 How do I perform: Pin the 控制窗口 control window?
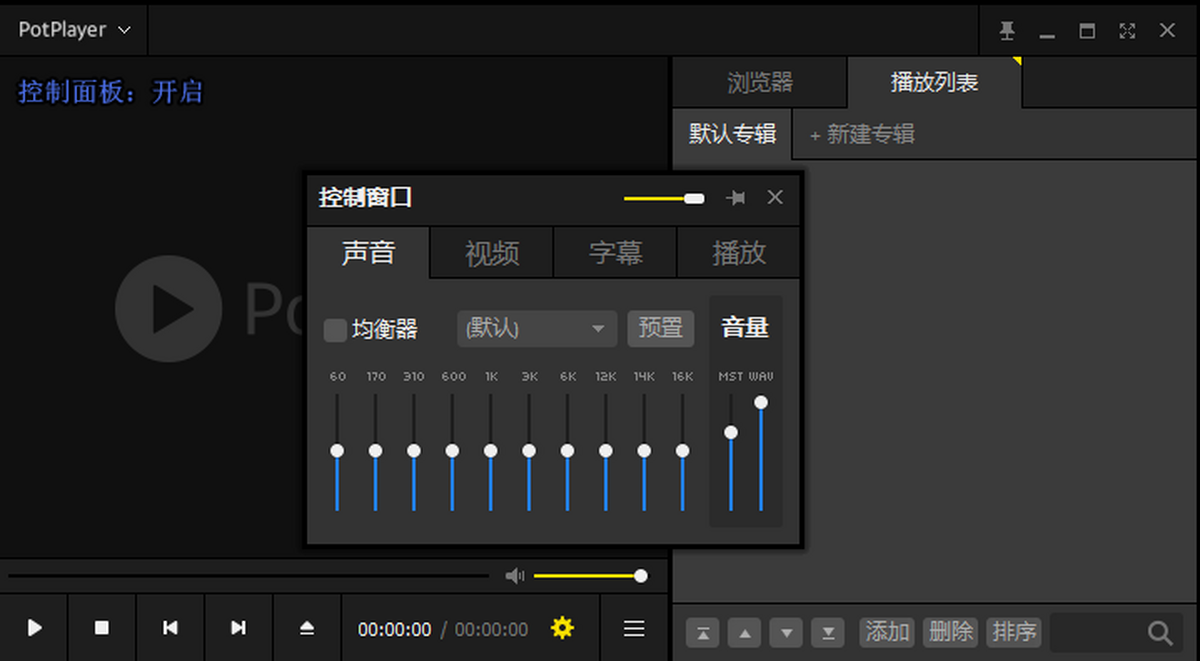(x=736, y=198)
